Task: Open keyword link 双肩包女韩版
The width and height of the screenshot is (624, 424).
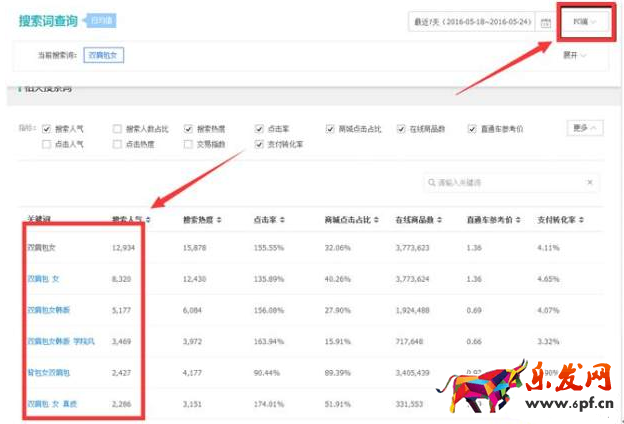Action: click(48, 311)
